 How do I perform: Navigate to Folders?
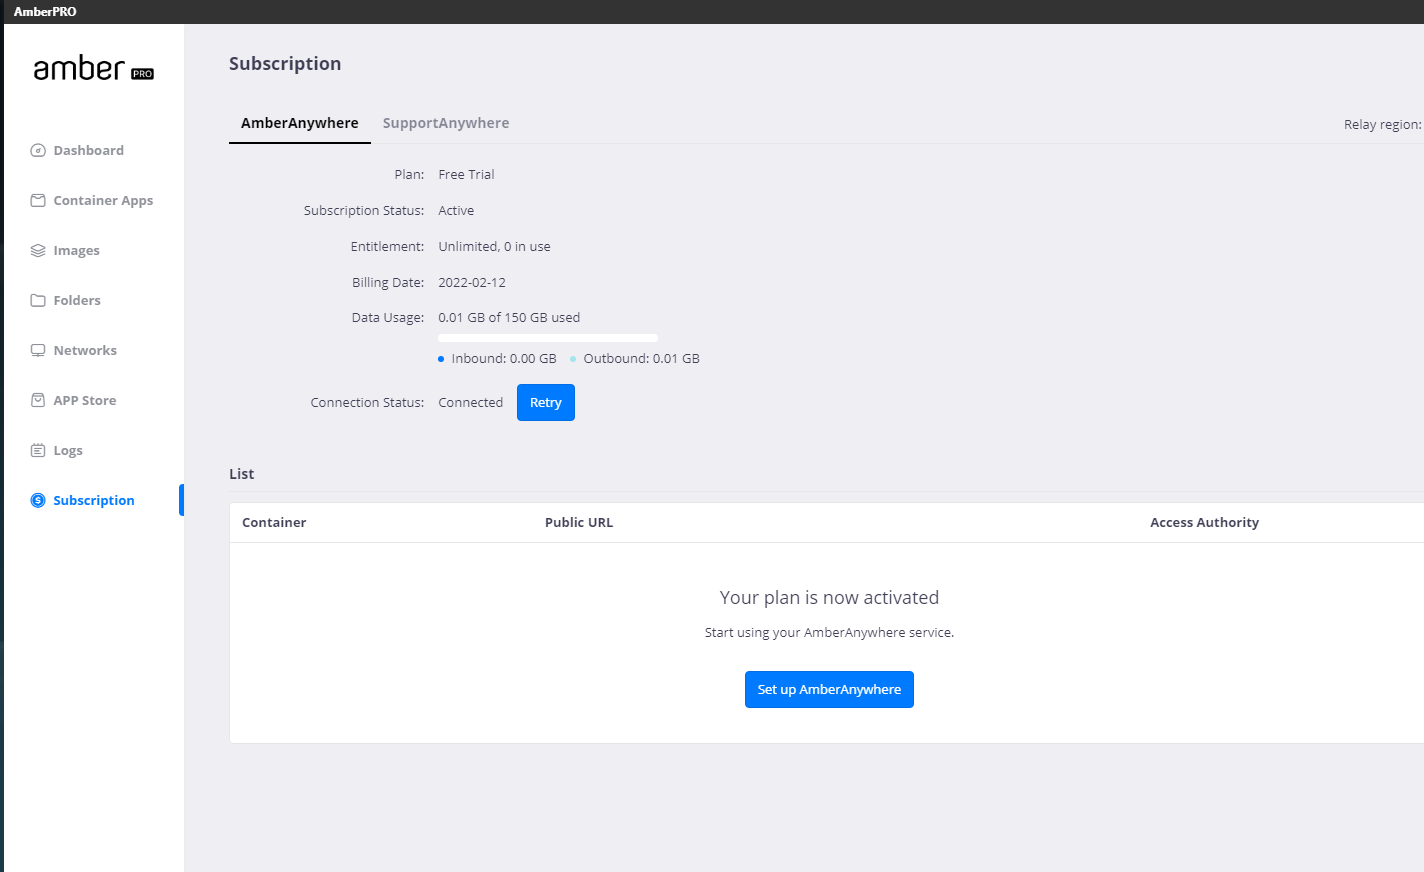77,301
